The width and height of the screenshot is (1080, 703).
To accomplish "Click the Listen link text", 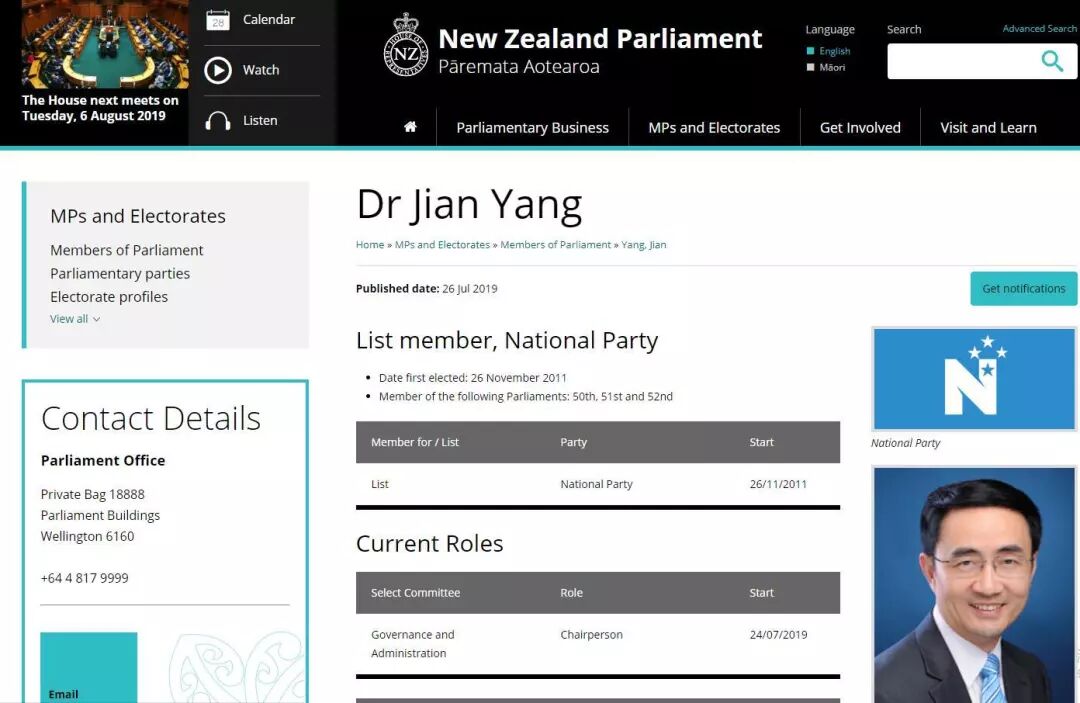I will point(260,120).
